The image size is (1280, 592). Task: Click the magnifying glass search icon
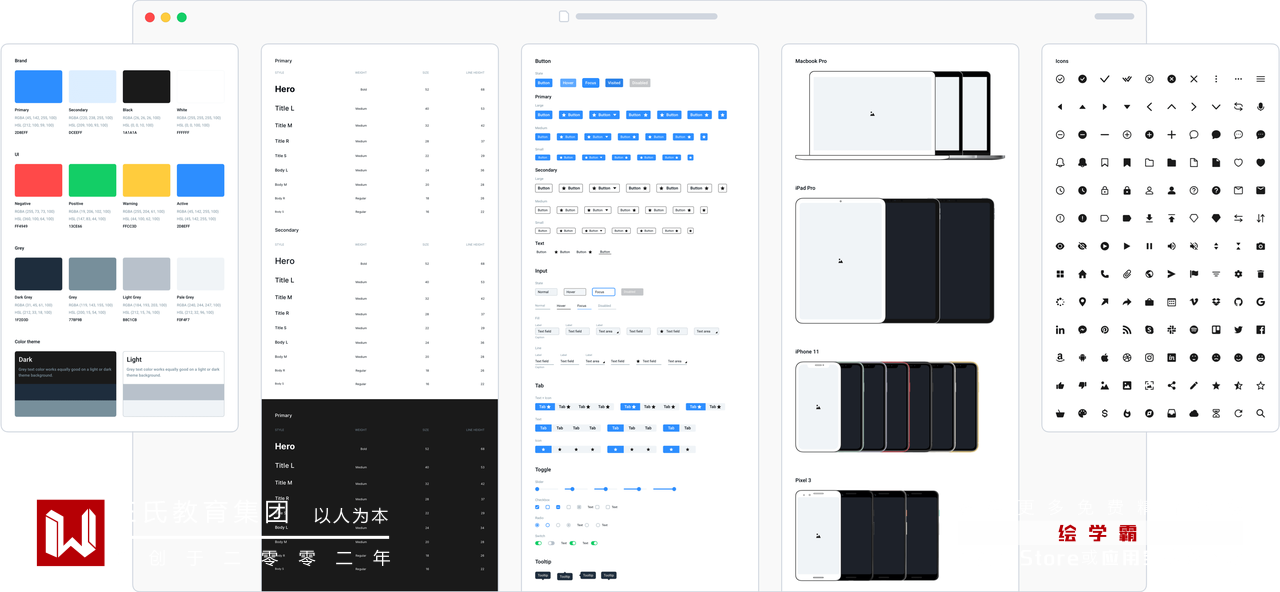pyautogui.click(x=1261, y=413)
